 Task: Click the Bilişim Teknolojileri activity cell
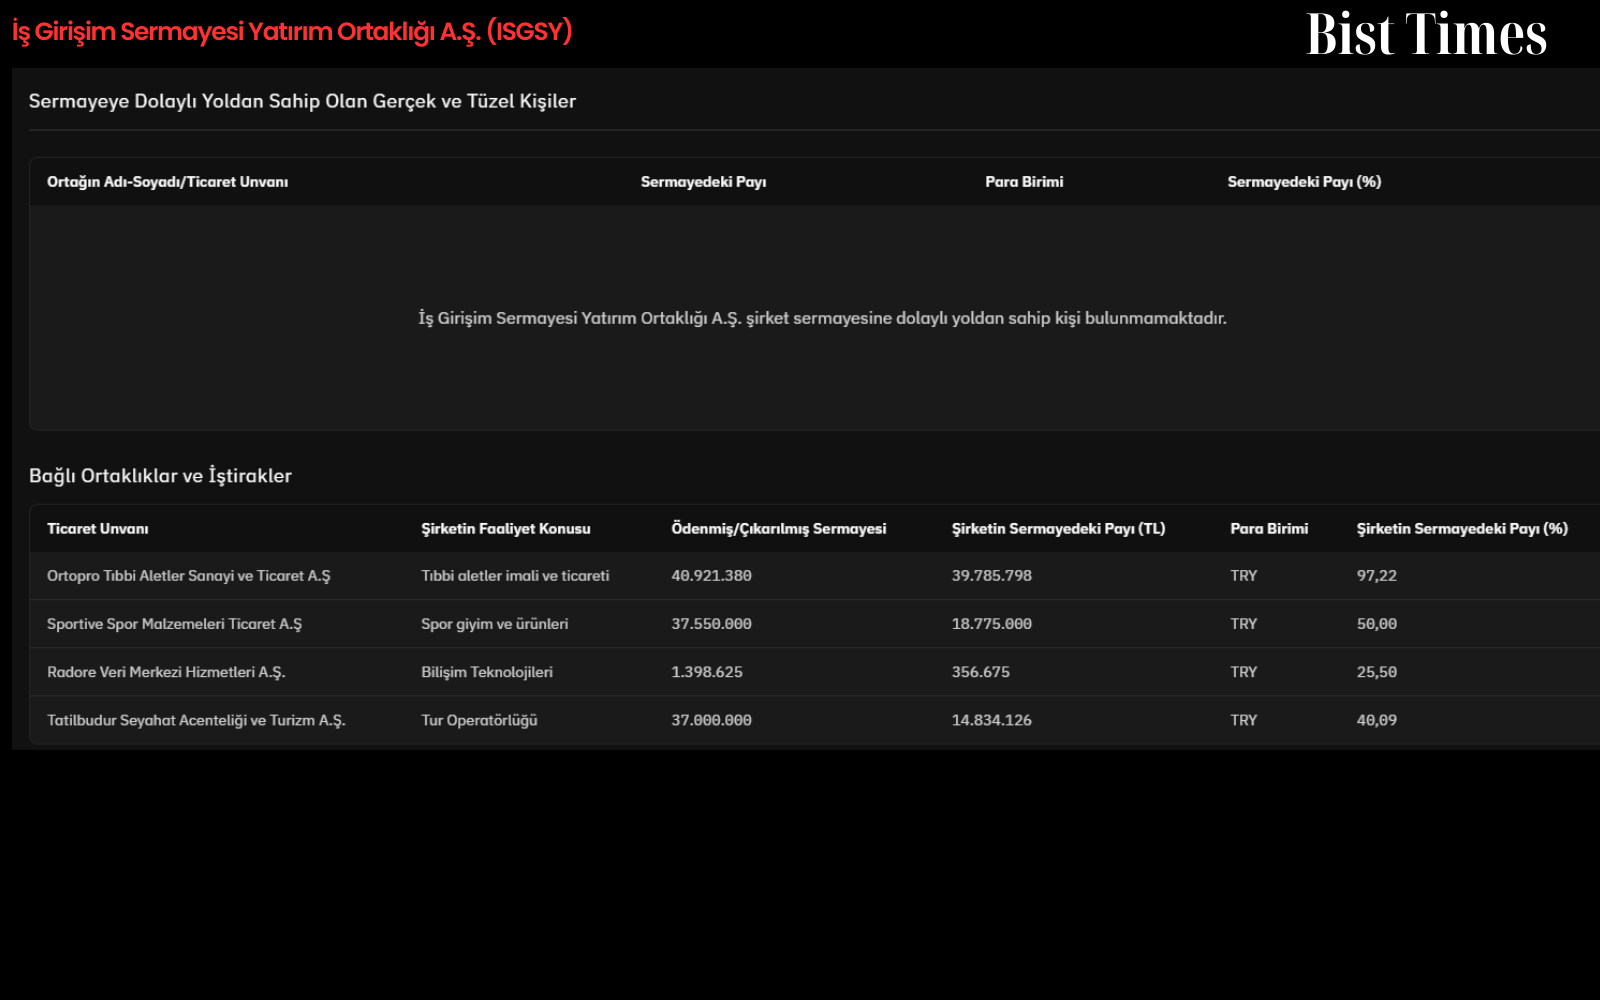(x=487, y=672)
